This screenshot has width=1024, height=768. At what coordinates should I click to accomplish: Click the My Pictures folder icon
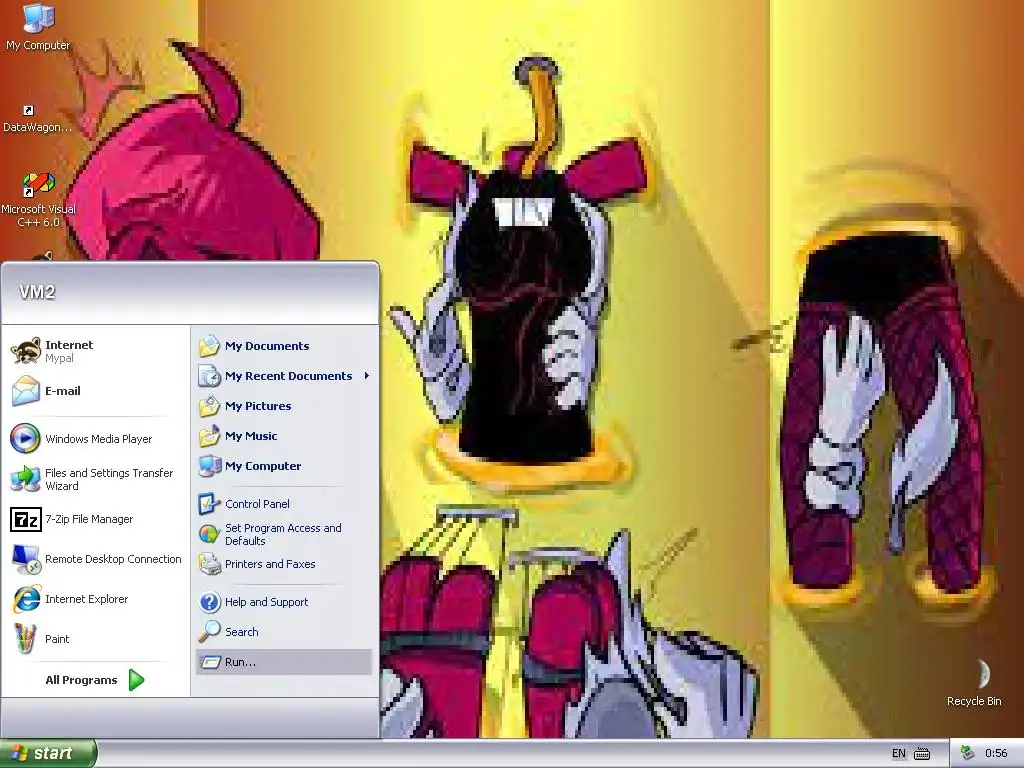click(x=209, y=406)
